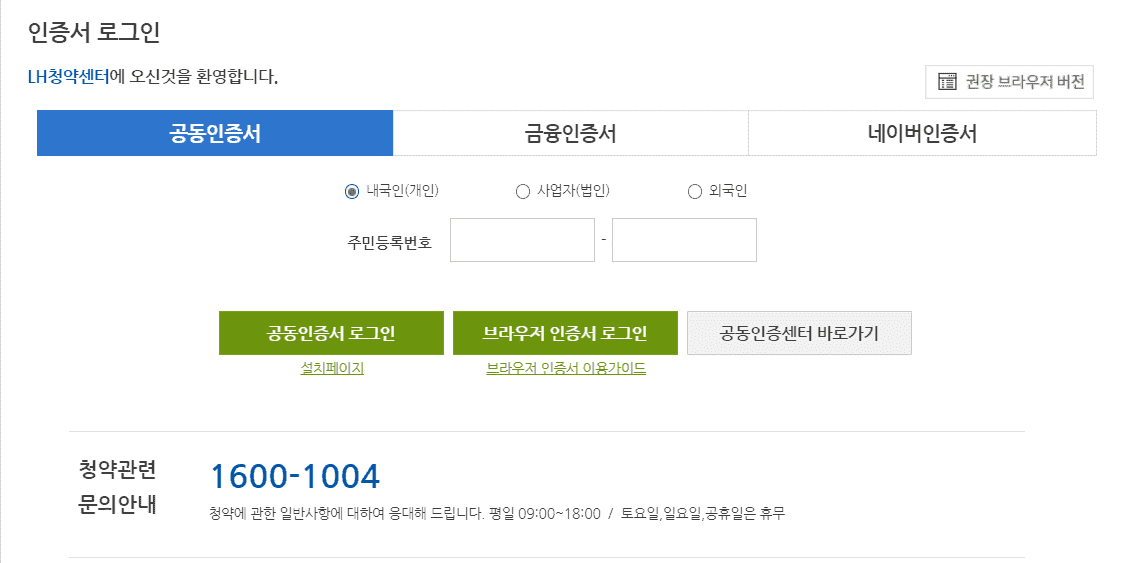The height and width of the screenshot is (563, 1123).
Task: Select the 내국인(개인) radio button
Action: click(352, 192)
